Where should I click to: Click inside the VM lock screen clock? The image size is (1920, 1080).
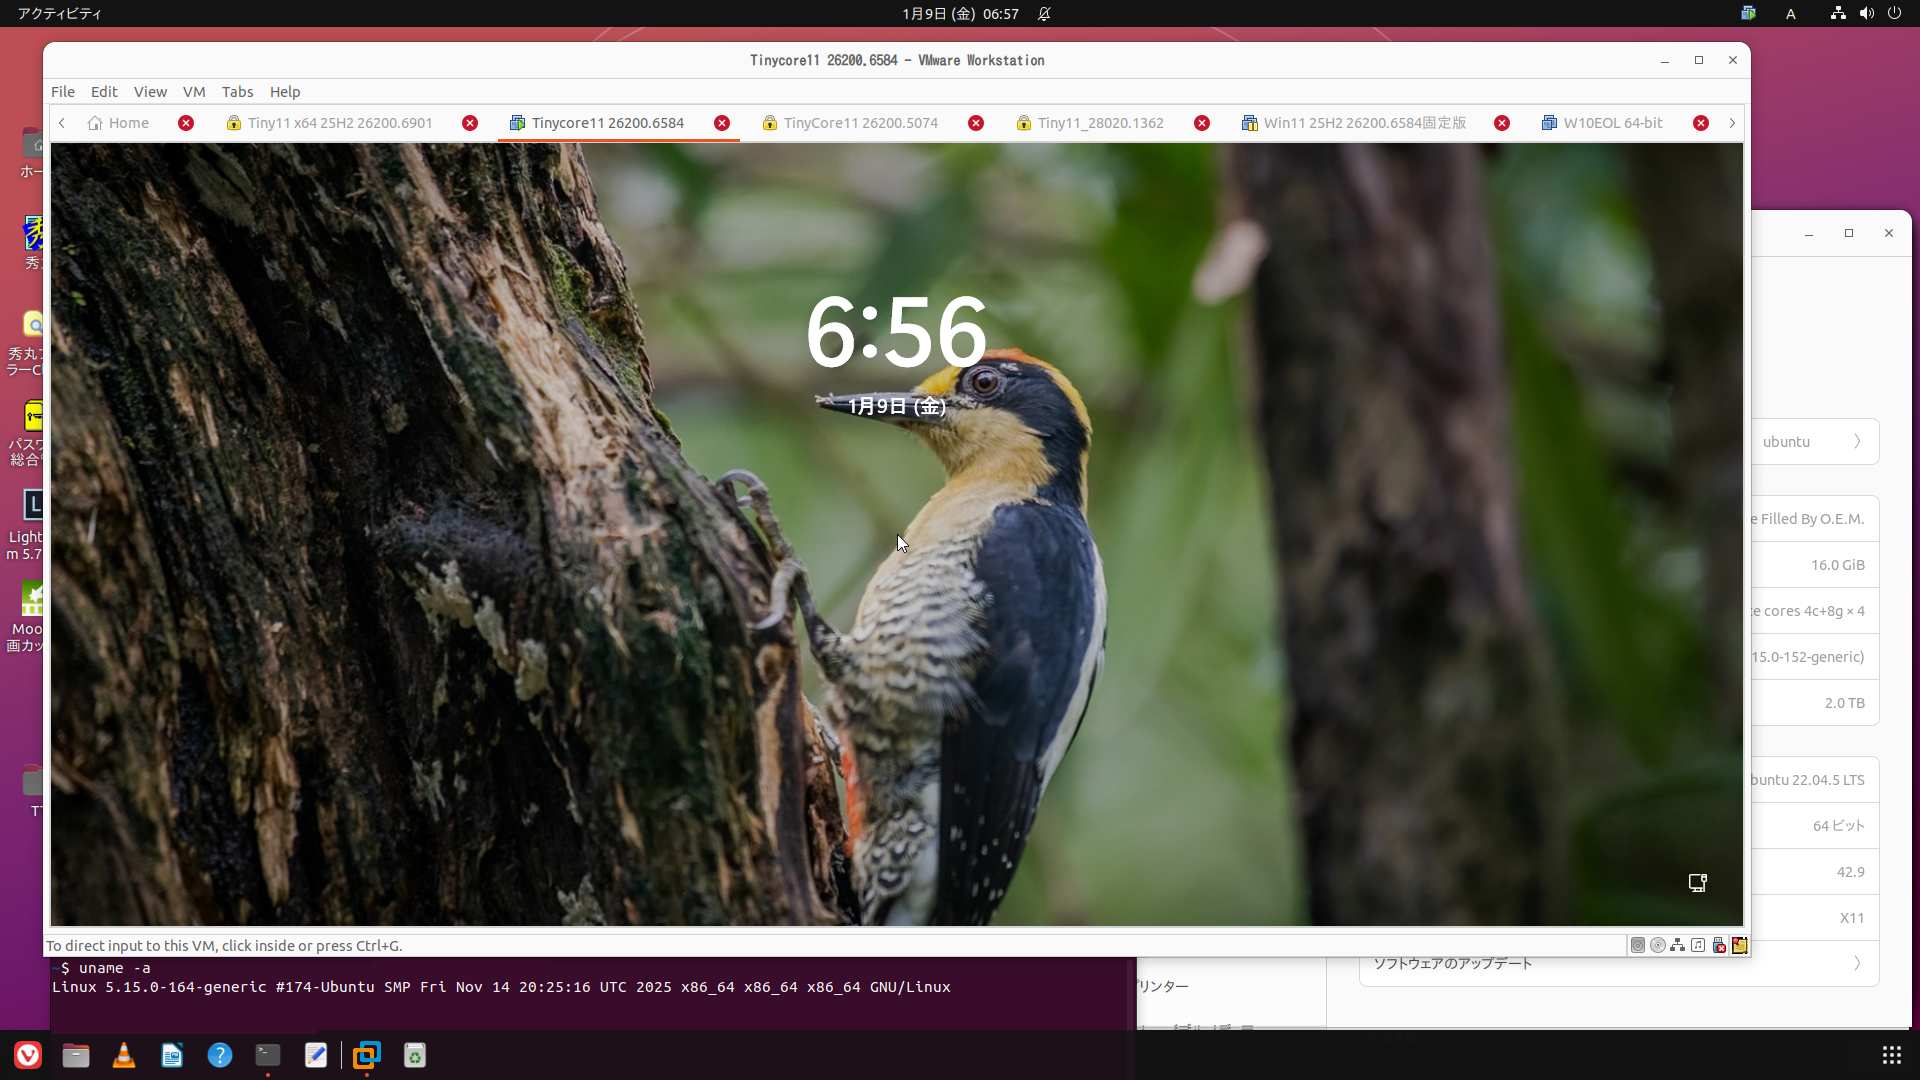[x=896, y=332]
